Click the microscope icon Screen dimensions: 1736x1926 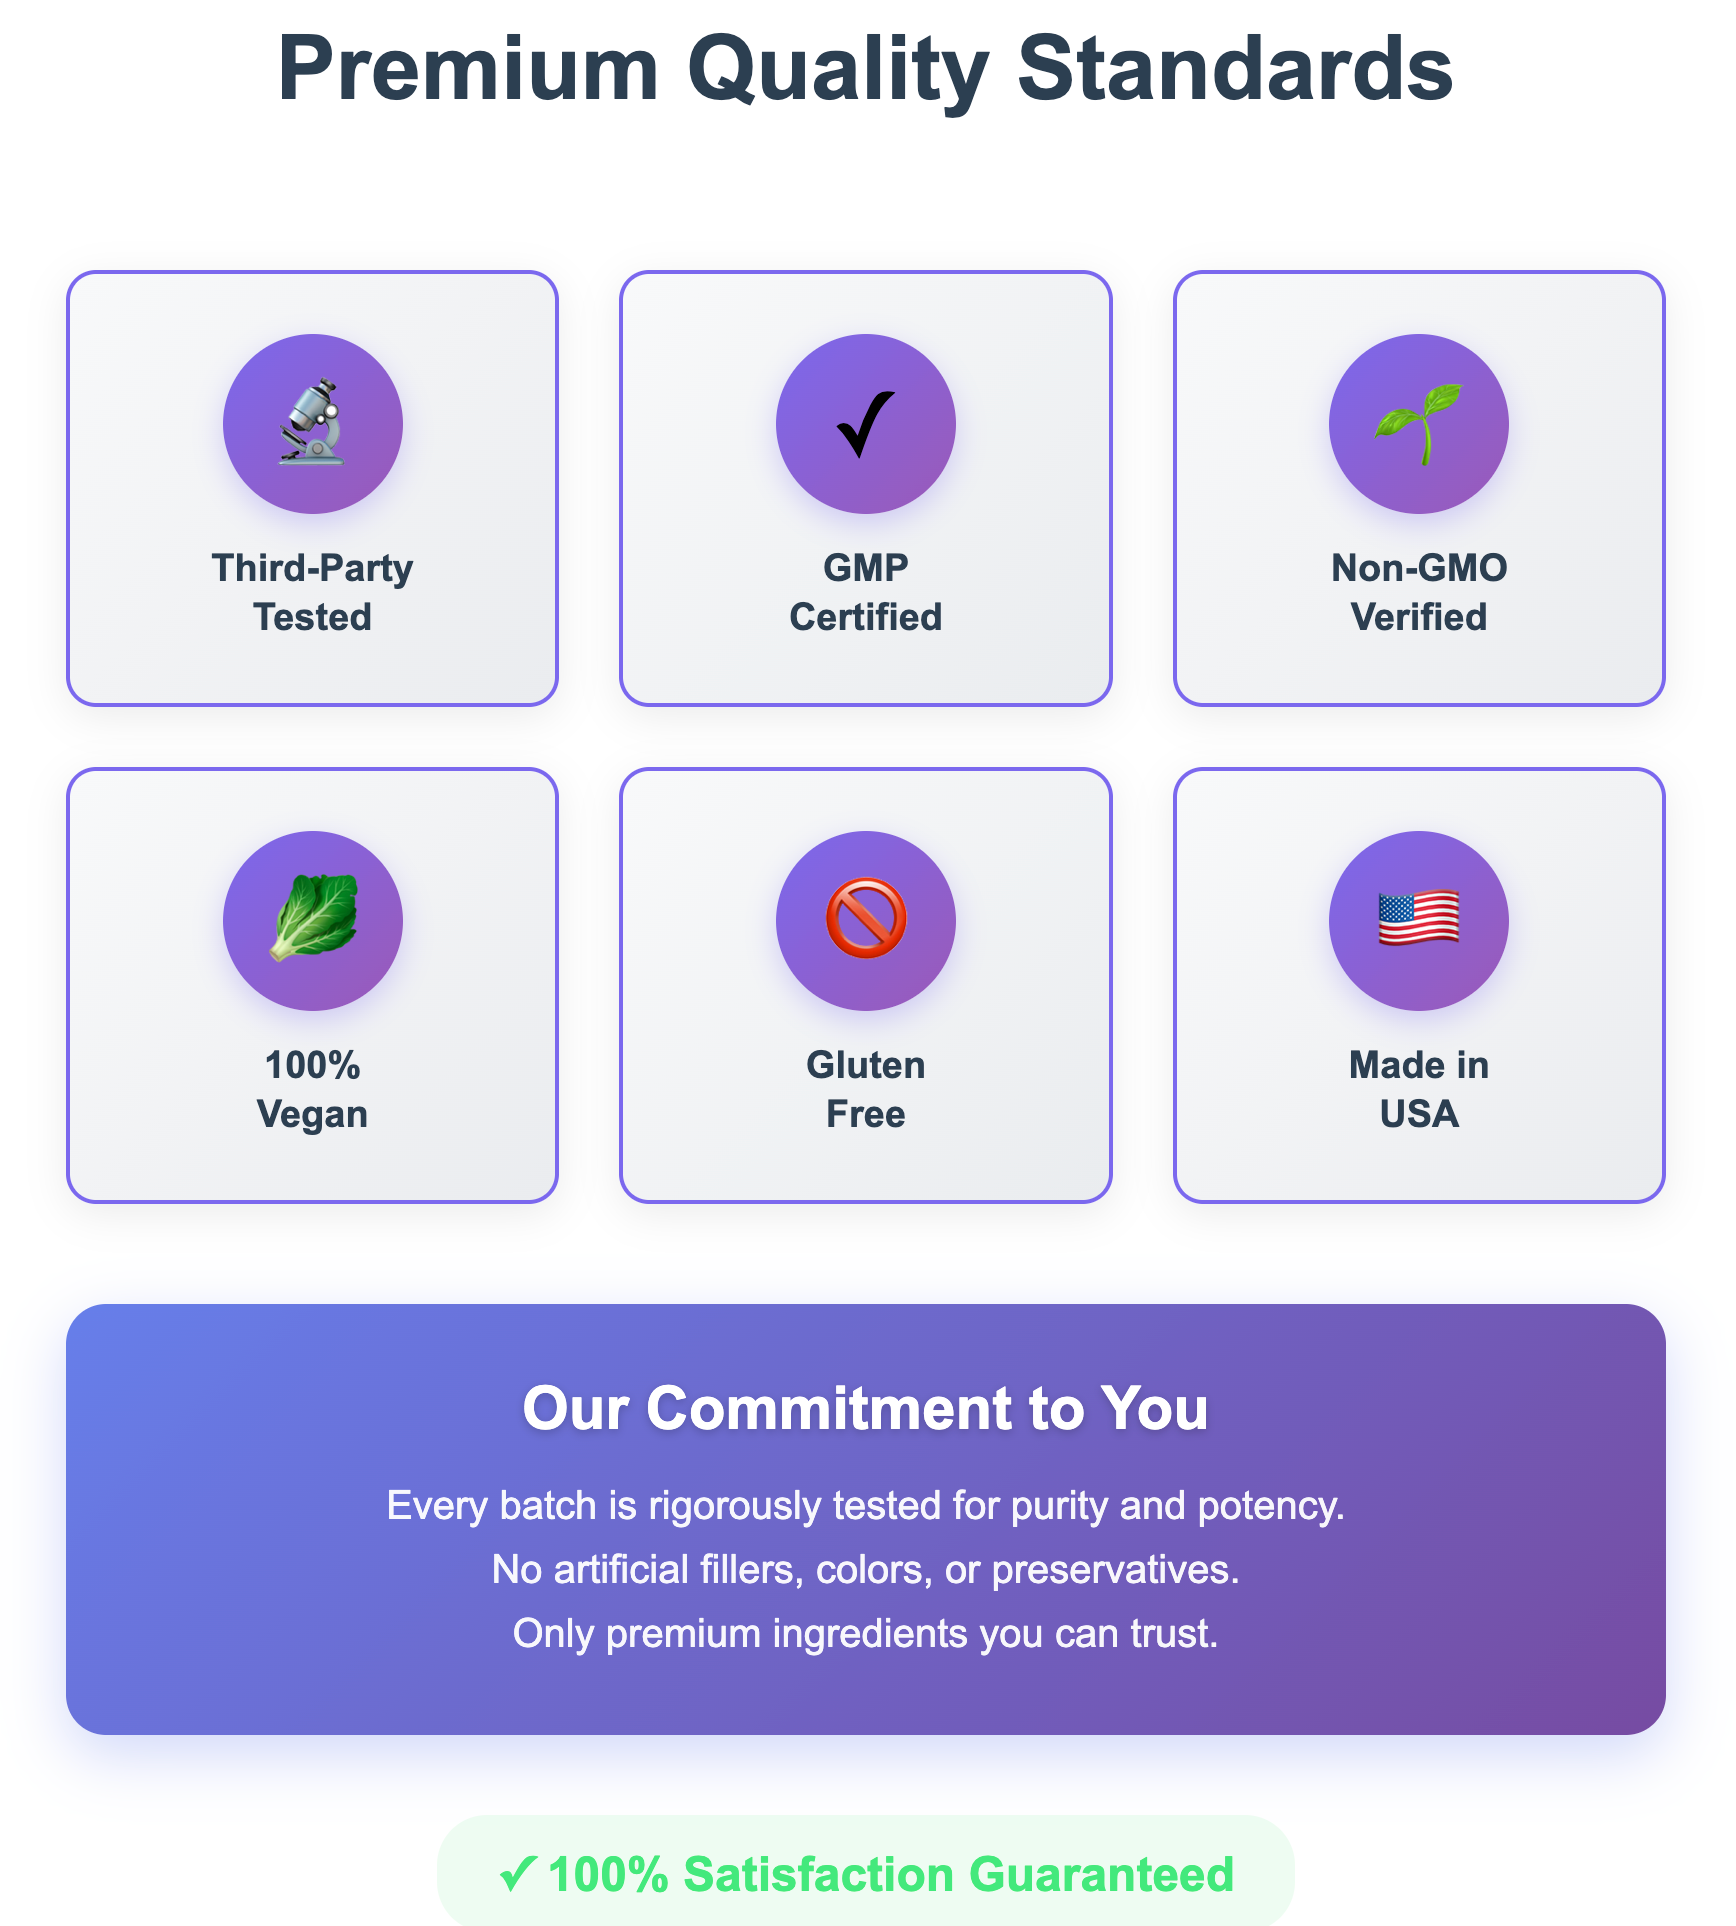(x=312, y=423)
